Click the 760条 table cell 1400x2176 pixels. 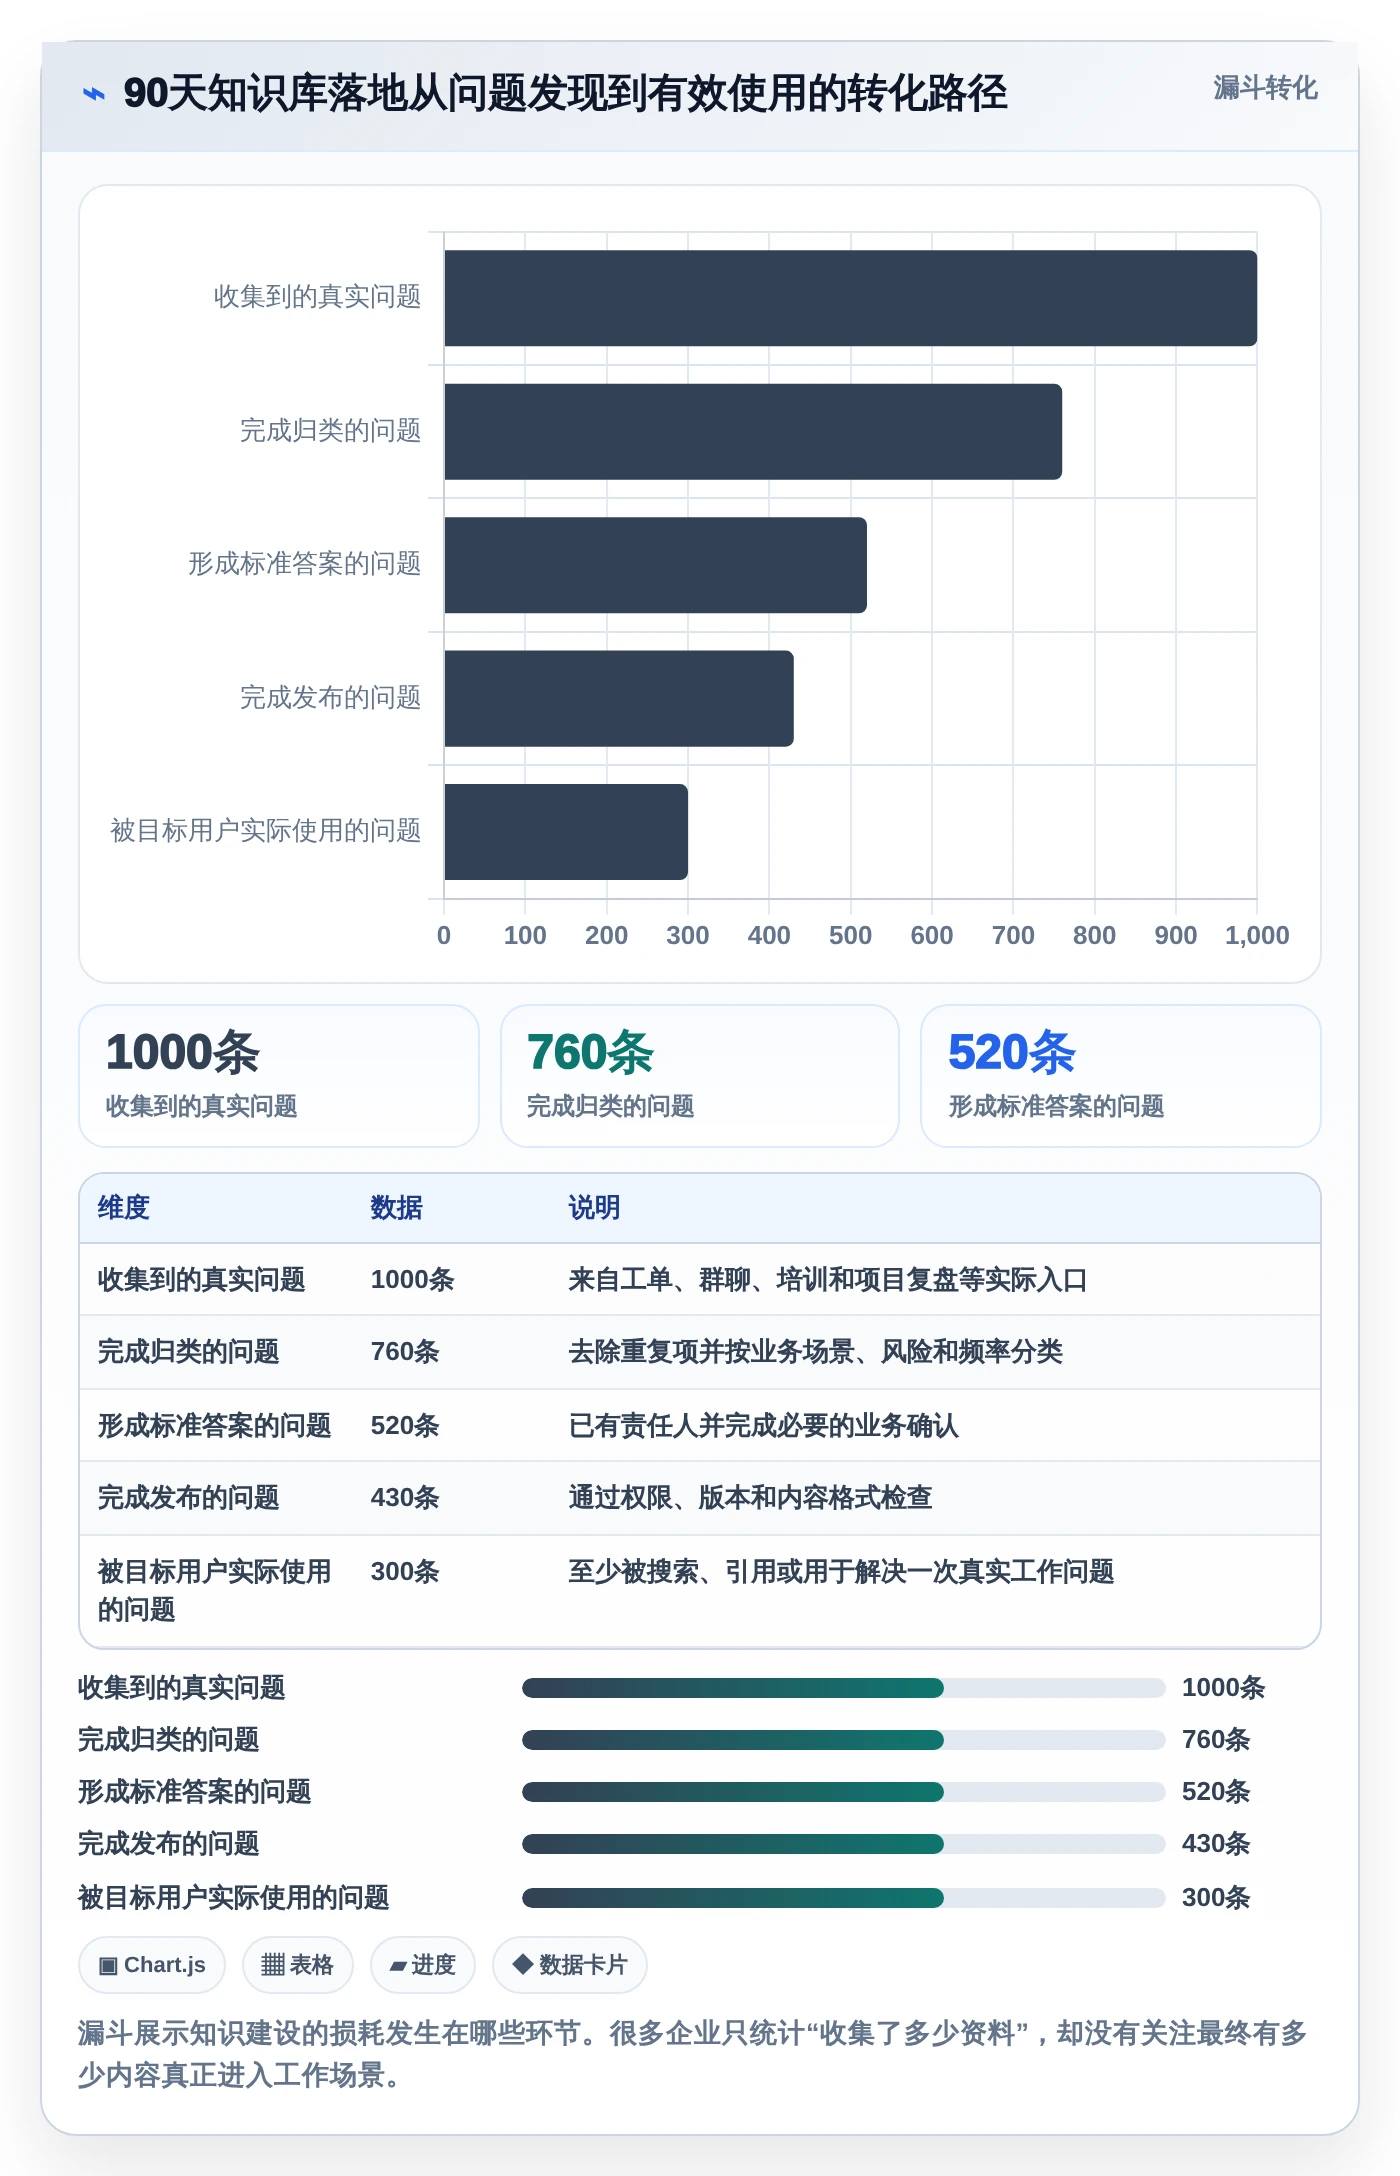click(x=405, y=1351)
